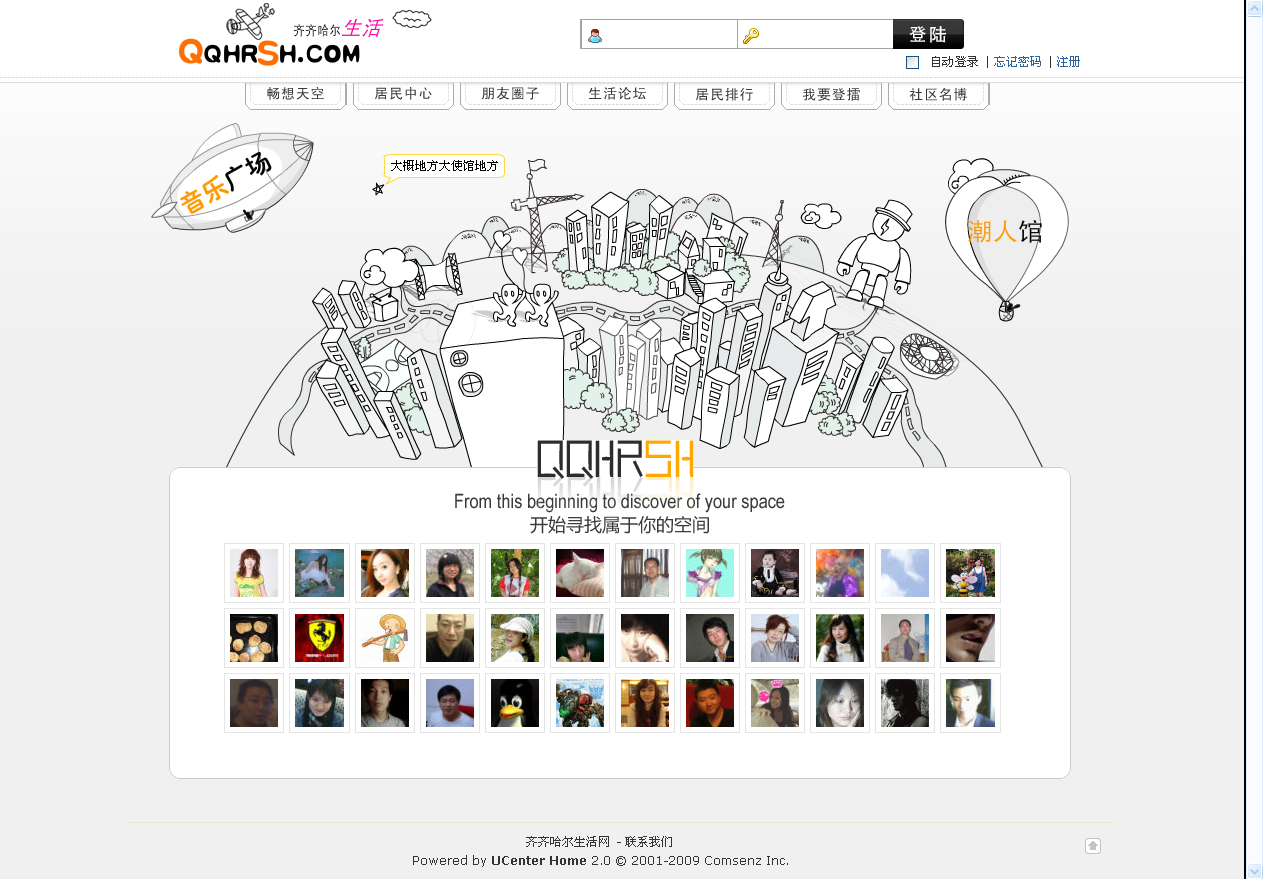Open the 我要登擂 navigation tab
The image size is (1263, 879).
(831, 95)
